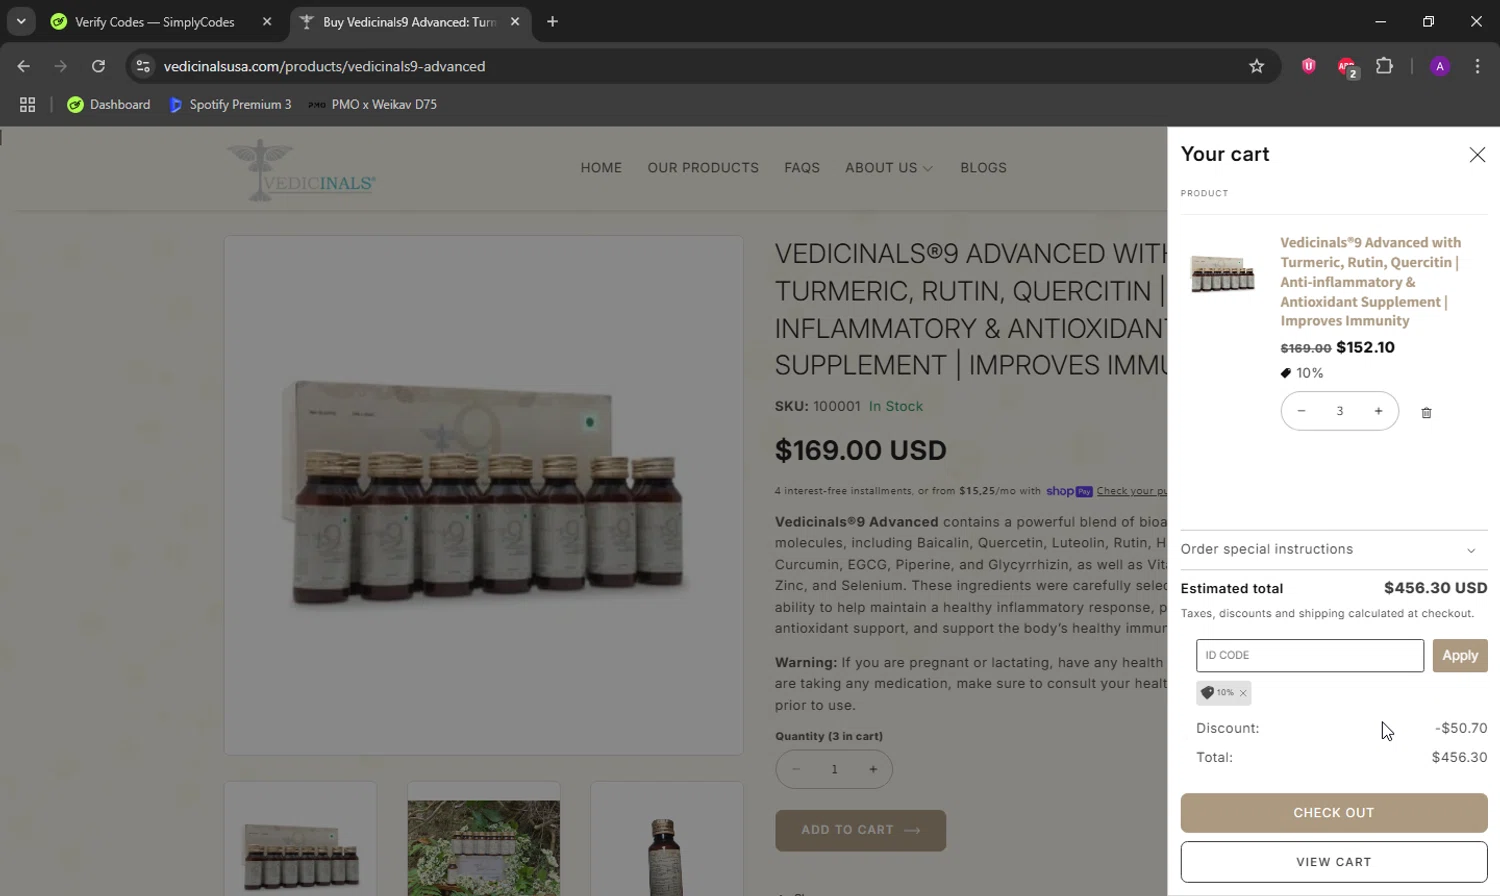Open the cart product title link
This screenshot has height=896, width=1500.
1370,282
